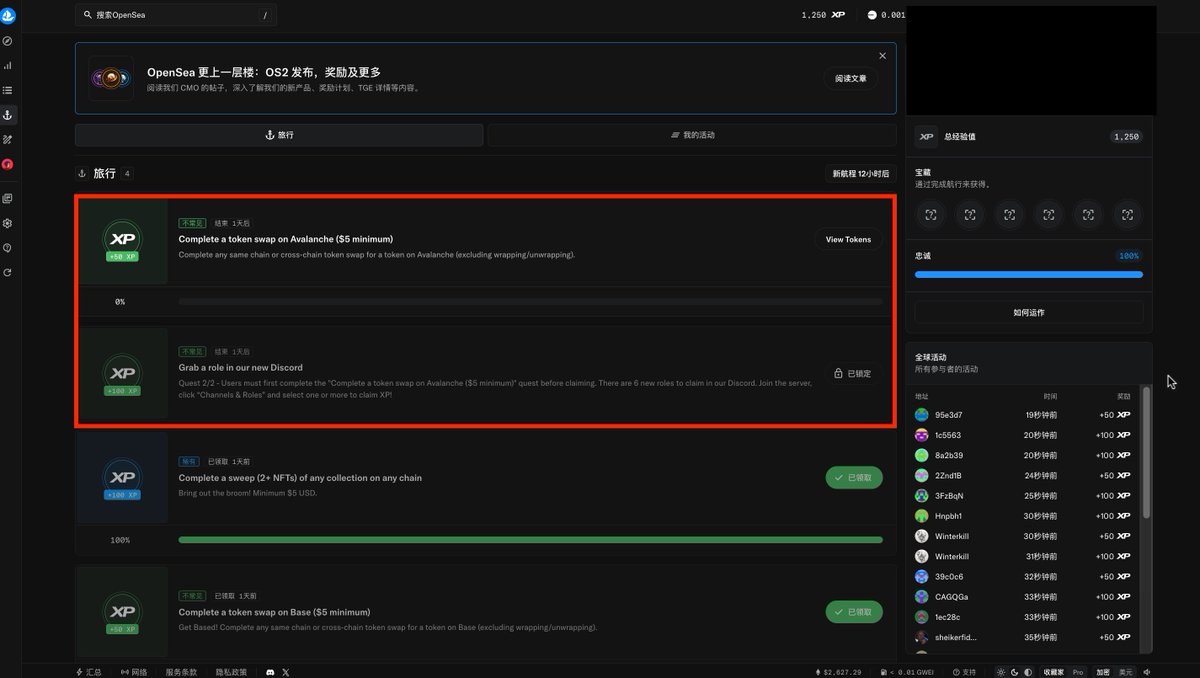Click the 1,250 XP counter in header

click(x=823, y=15)
